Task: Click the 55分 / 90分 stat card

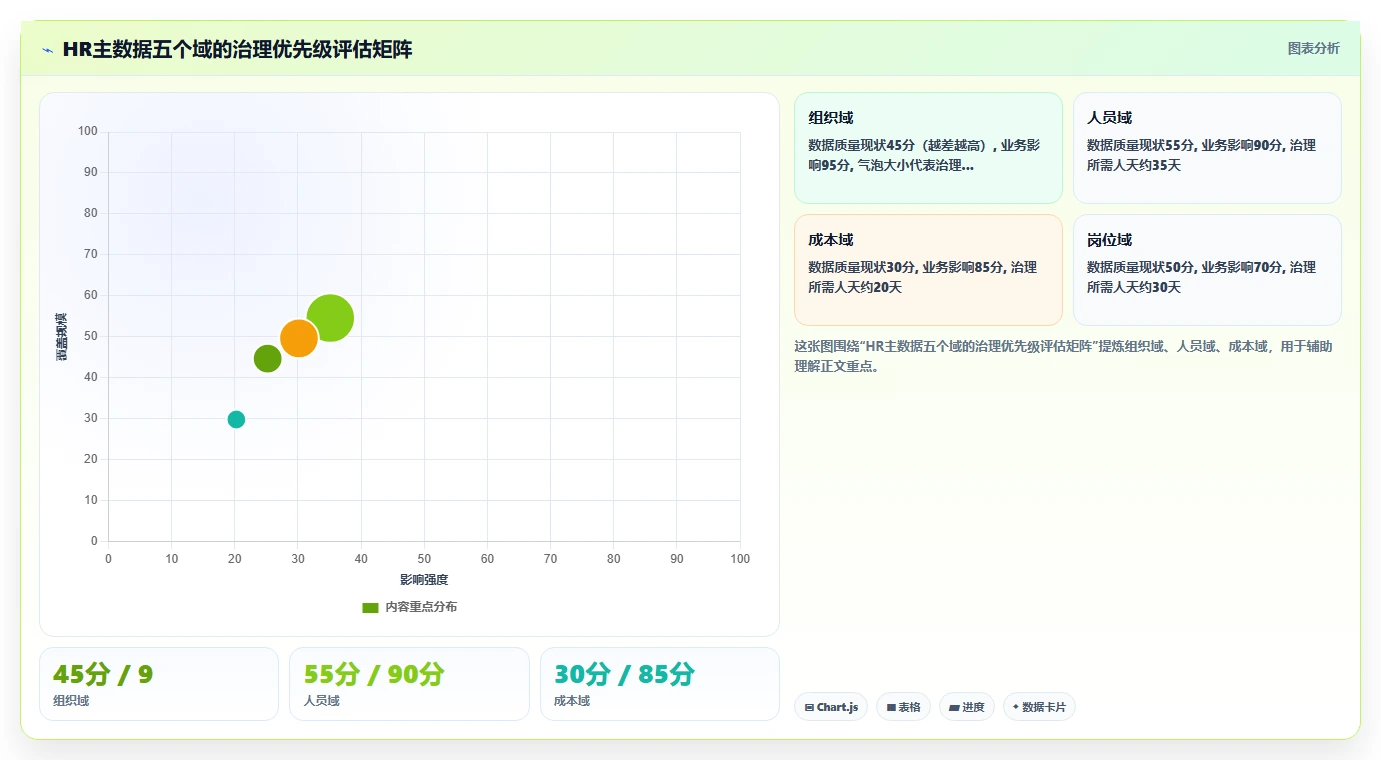Action: coord(409,684)
